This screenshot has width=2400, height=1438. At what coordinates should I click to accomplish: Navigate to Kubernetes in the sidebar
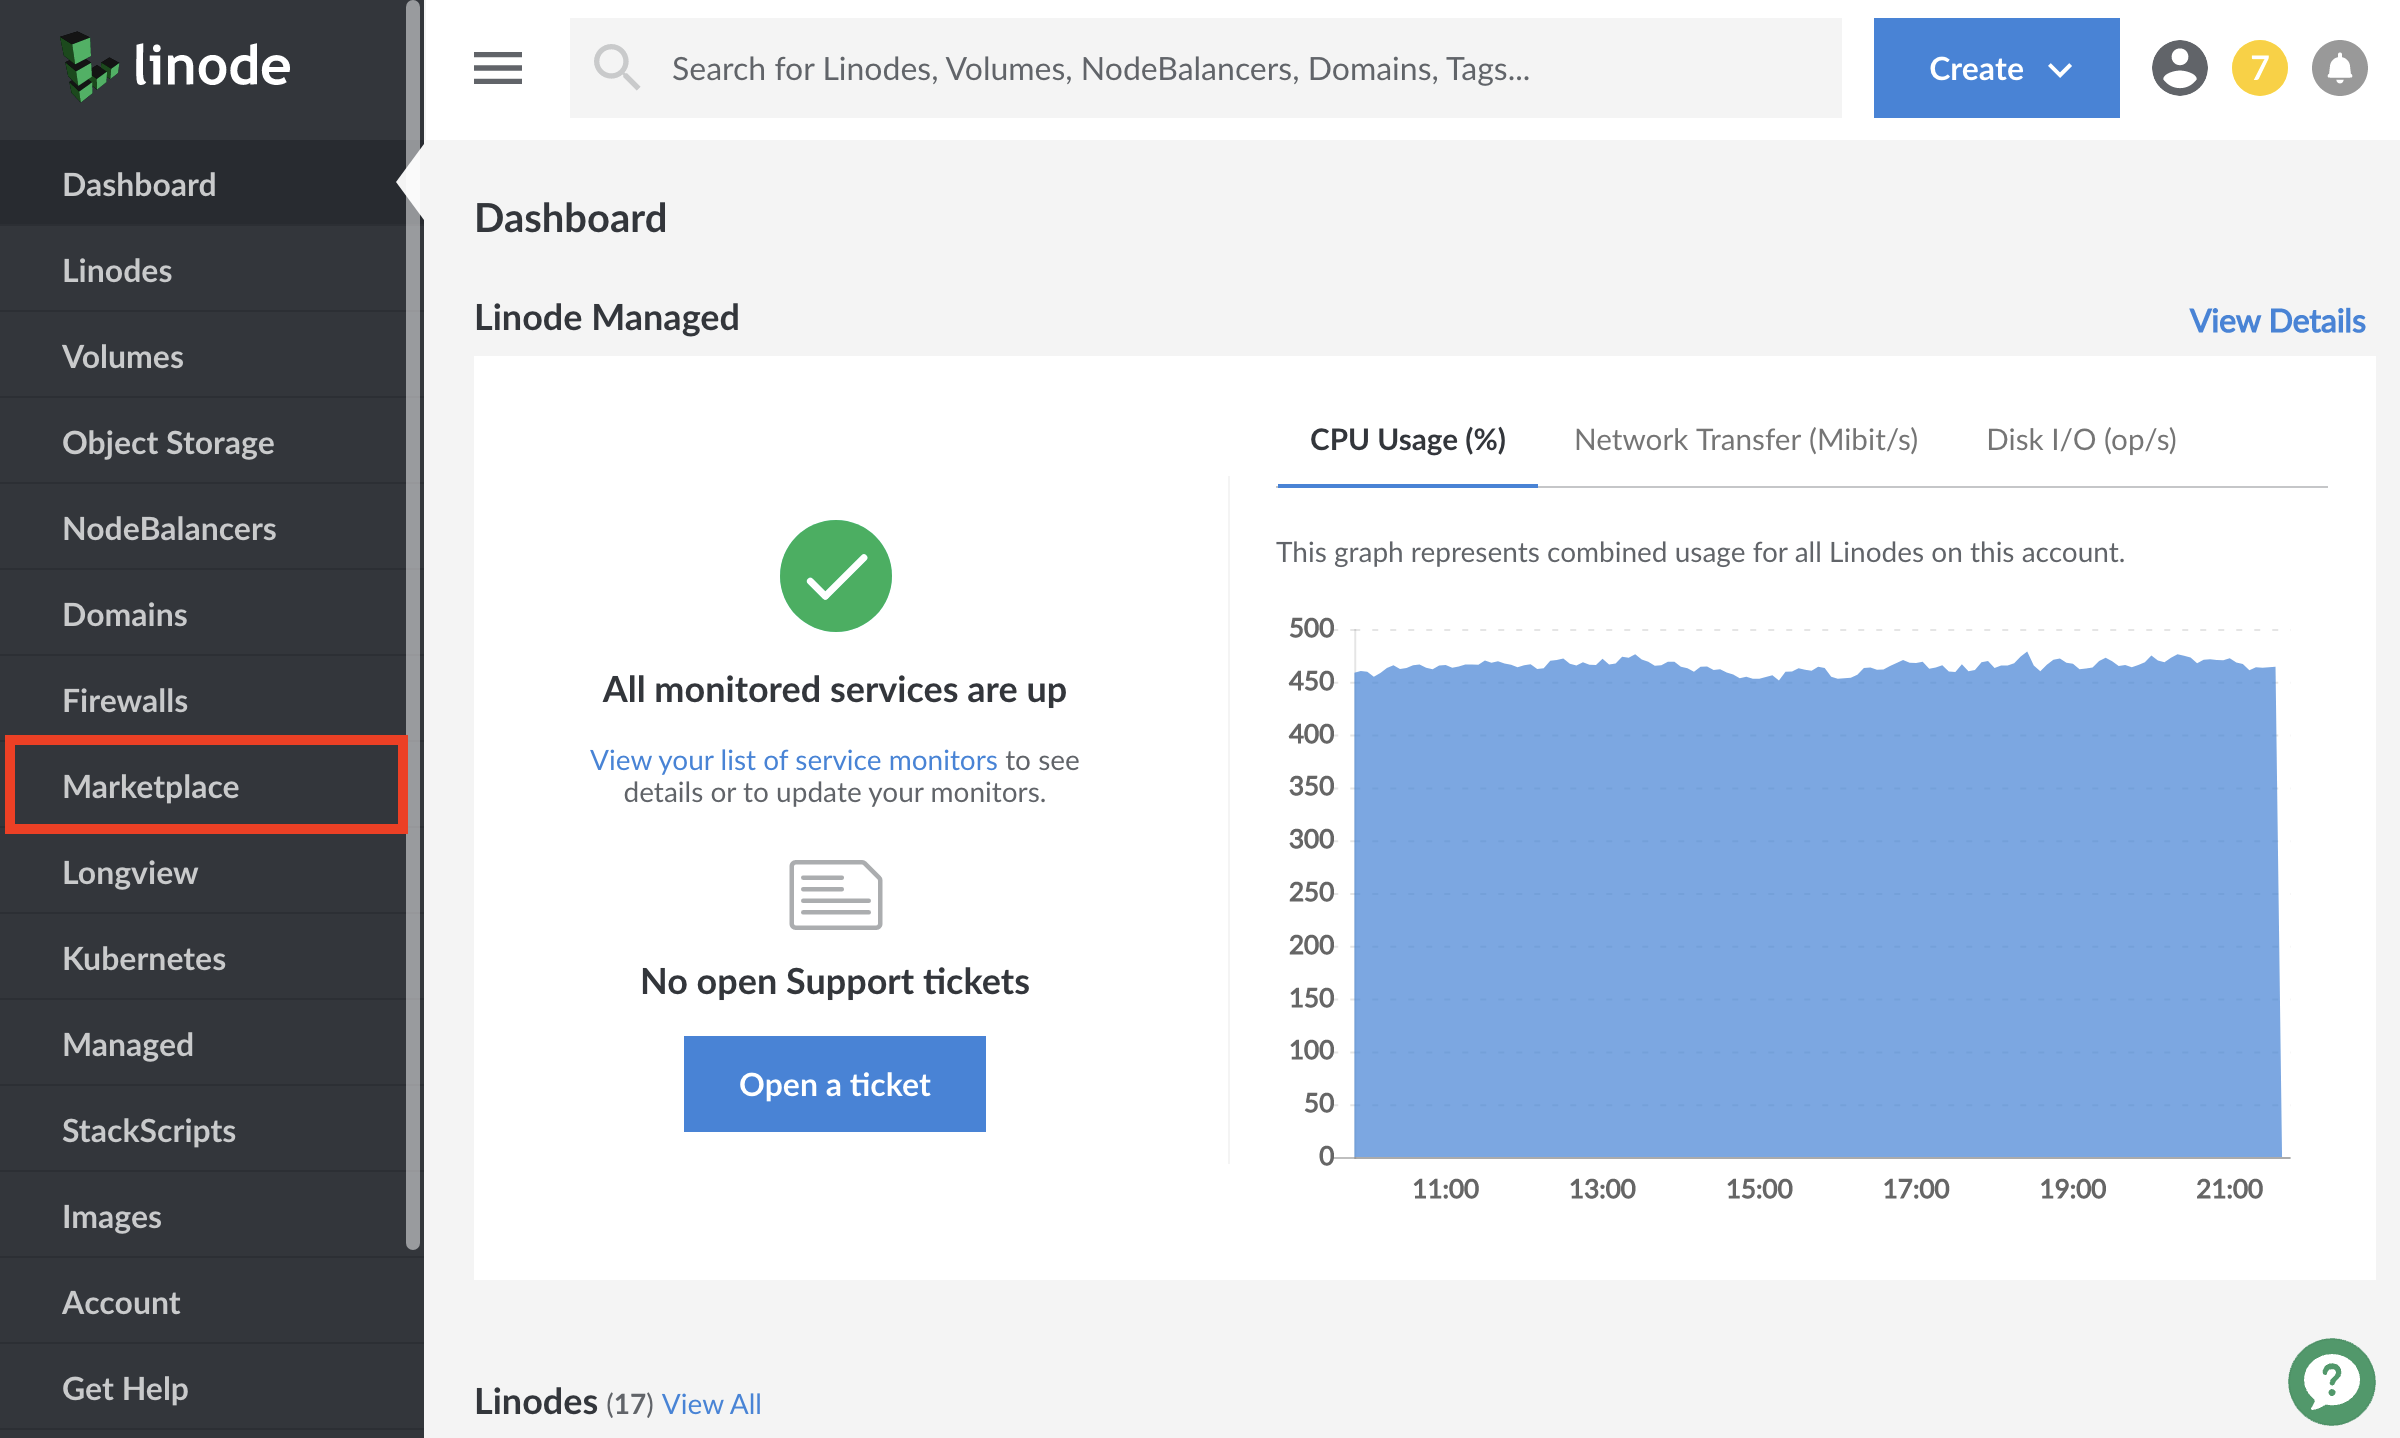[144, 958]
